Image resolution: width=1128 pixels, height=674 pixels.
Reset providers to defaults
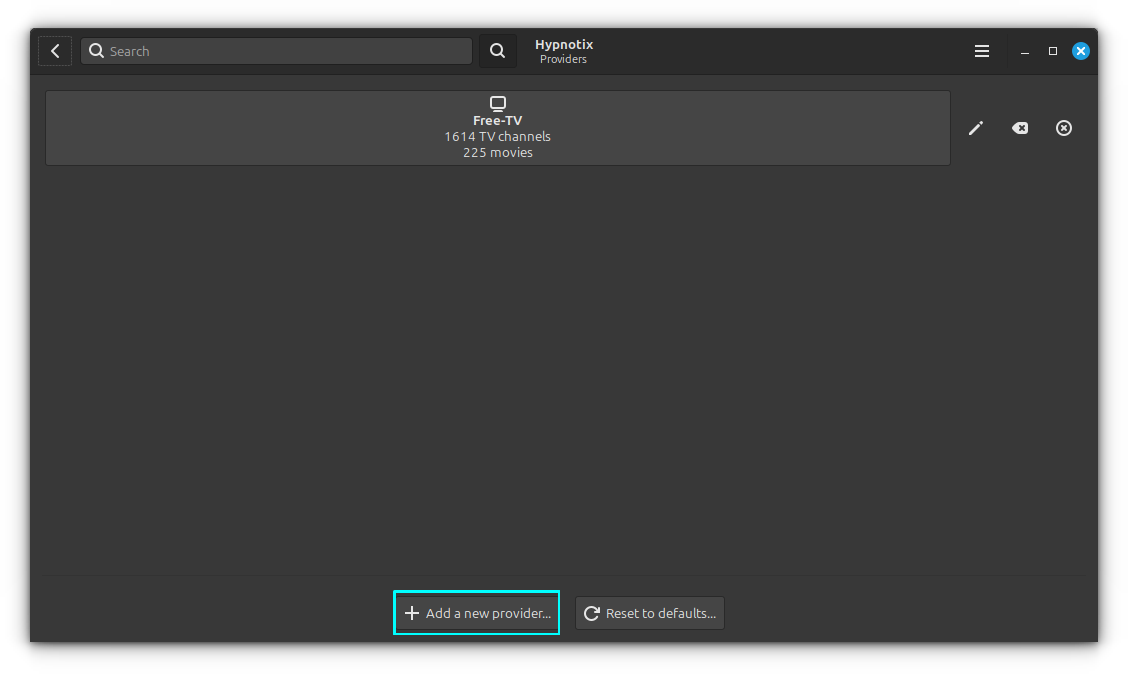click(649, 613)
